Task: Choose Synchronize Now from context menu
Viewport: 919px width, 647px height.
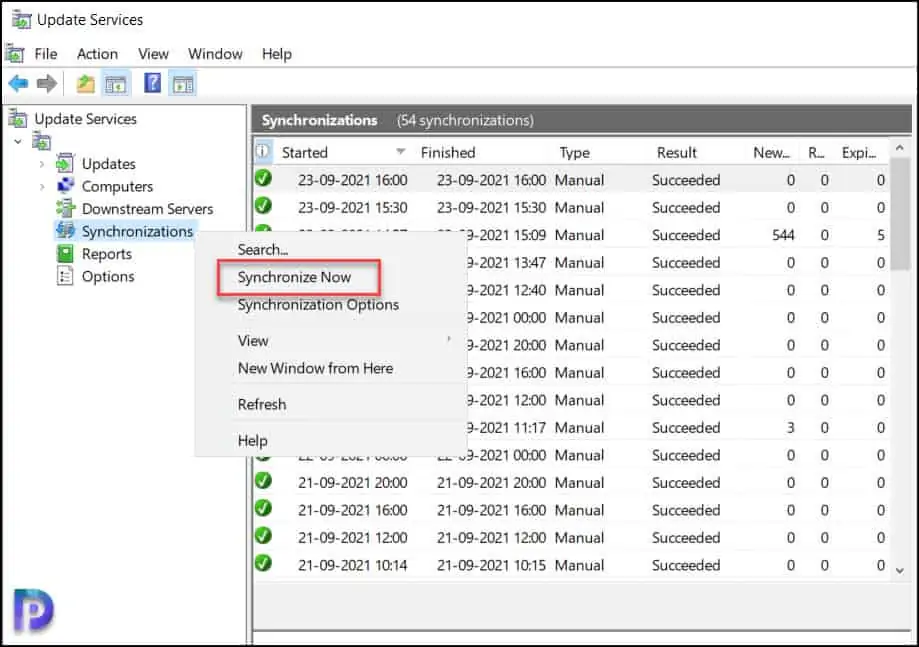Action: pos(294,277)
